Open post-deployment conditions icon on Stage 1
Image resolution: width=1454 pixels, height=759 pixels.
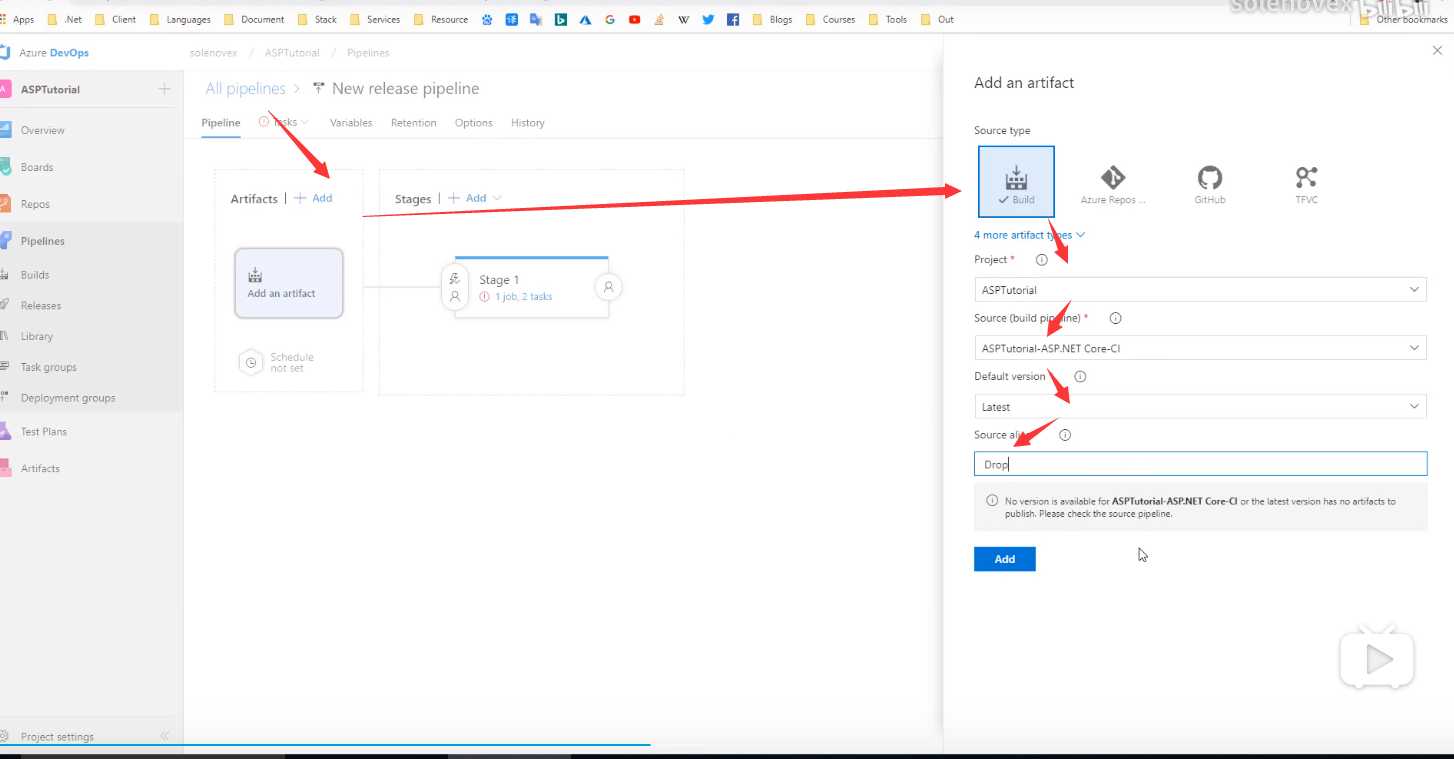(x=608, y=288)
